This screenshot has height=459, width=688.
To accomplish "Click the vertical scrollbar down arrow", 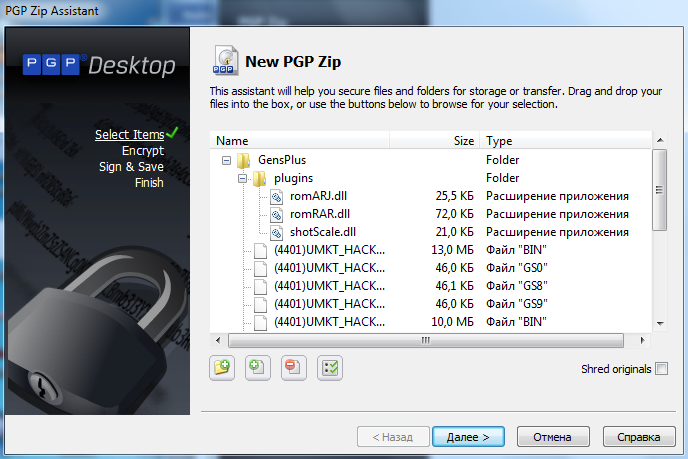I will 660,323.
